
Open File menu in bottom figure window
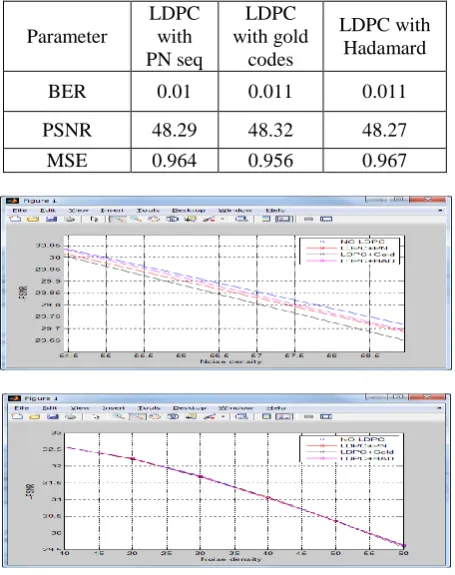tap(21, 408)
